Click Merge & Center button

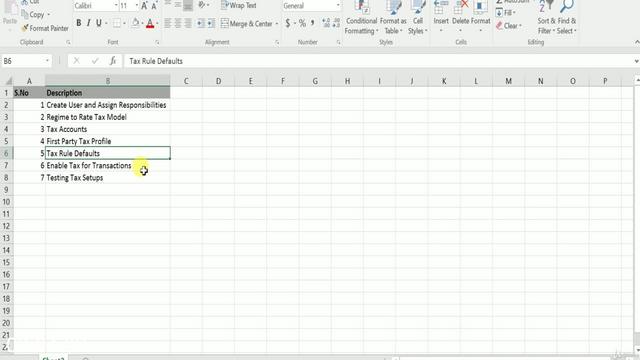click(246, 24)
